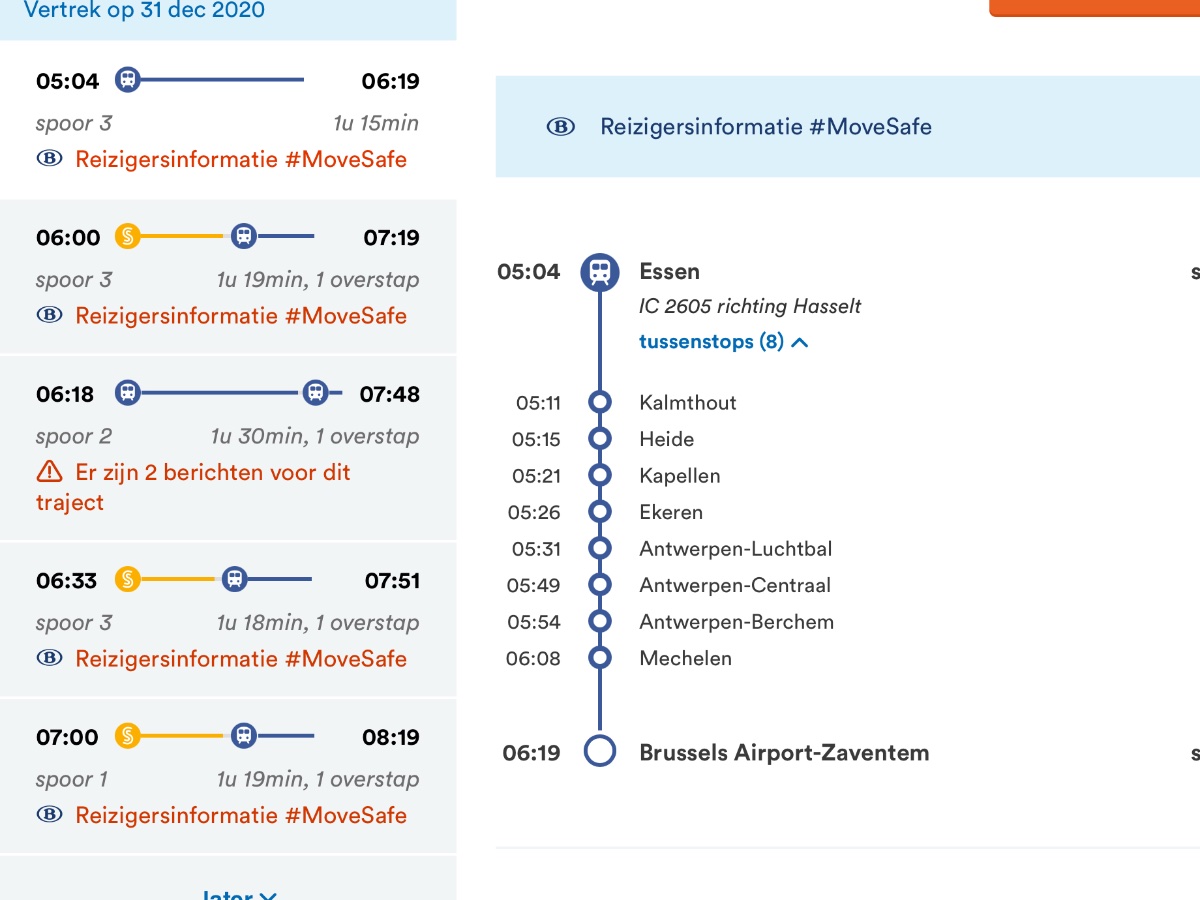Click the orange button at the top right

click(x=1094, y=7)
